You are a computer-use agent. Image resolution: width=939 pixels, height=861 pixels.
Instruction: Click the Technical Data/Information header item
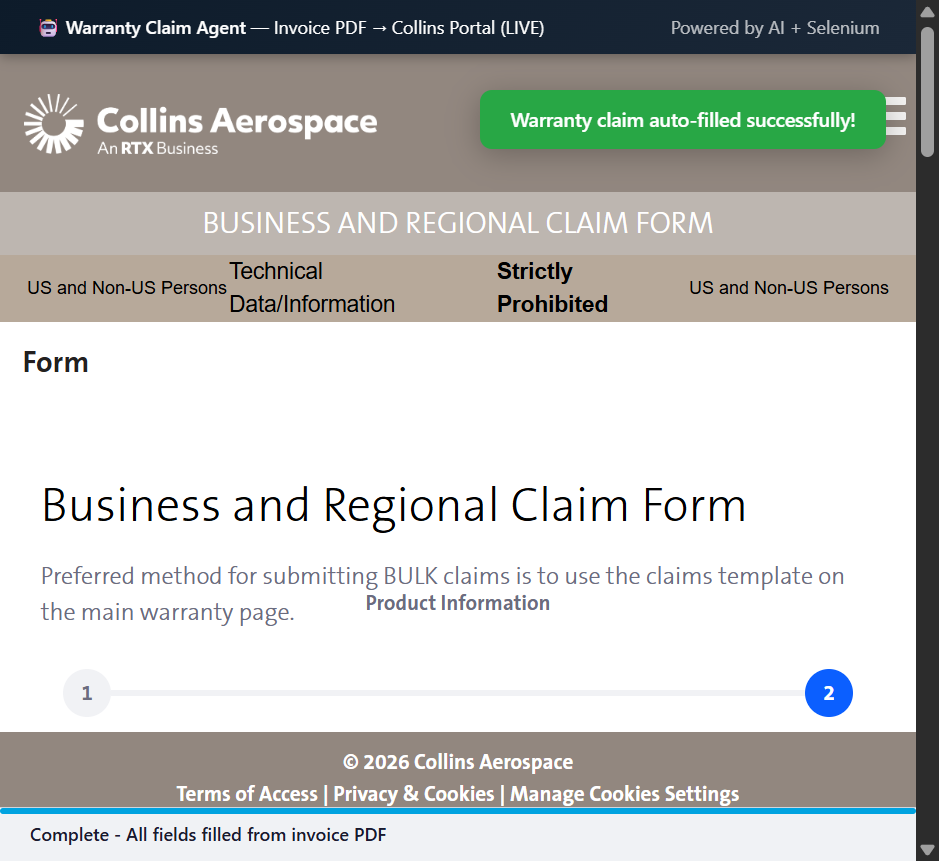click(311, 287)
